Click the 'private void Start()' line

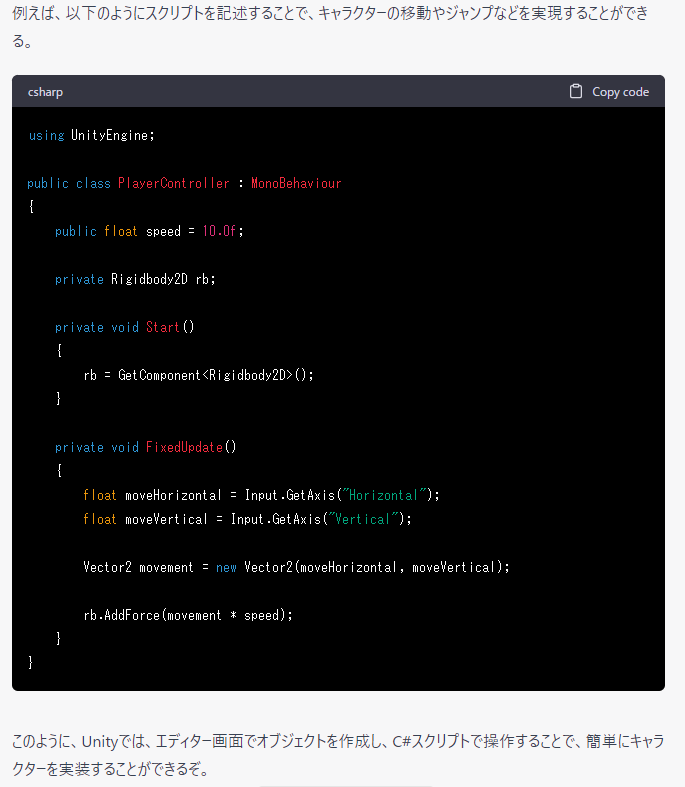pos(124,327)
